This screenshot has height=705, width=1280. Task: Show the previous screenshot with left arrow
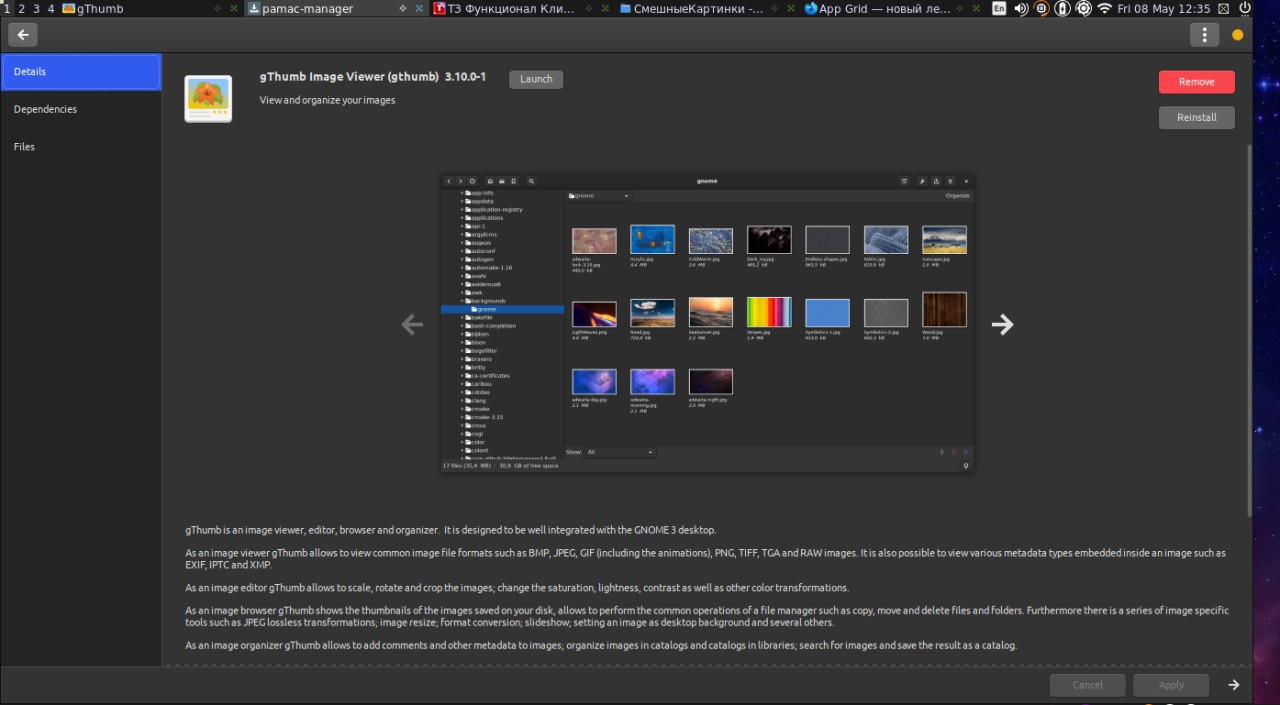pos(412,324)
